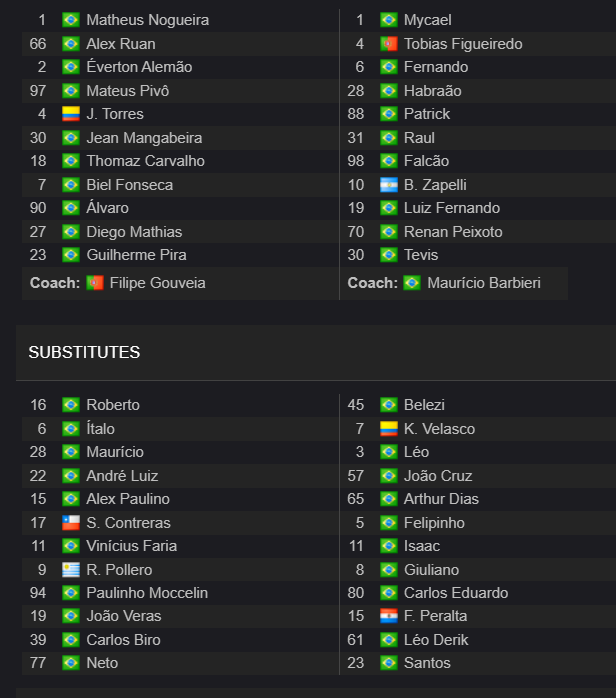
Task: Click substitute Arthur Dias's name
Action: pos(441,499)
